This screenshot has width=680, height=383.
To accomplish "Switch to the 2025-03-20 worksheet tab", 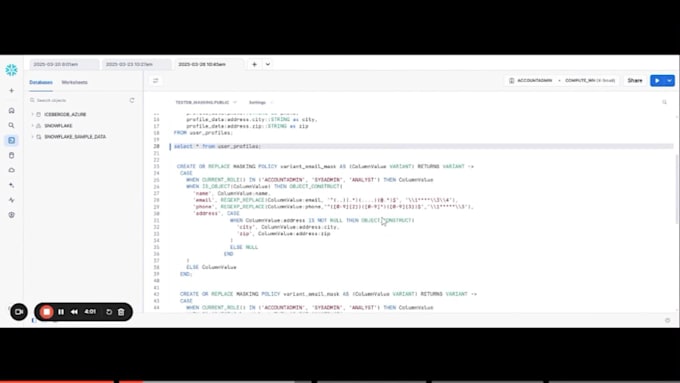I will click(x=64, y=64).
